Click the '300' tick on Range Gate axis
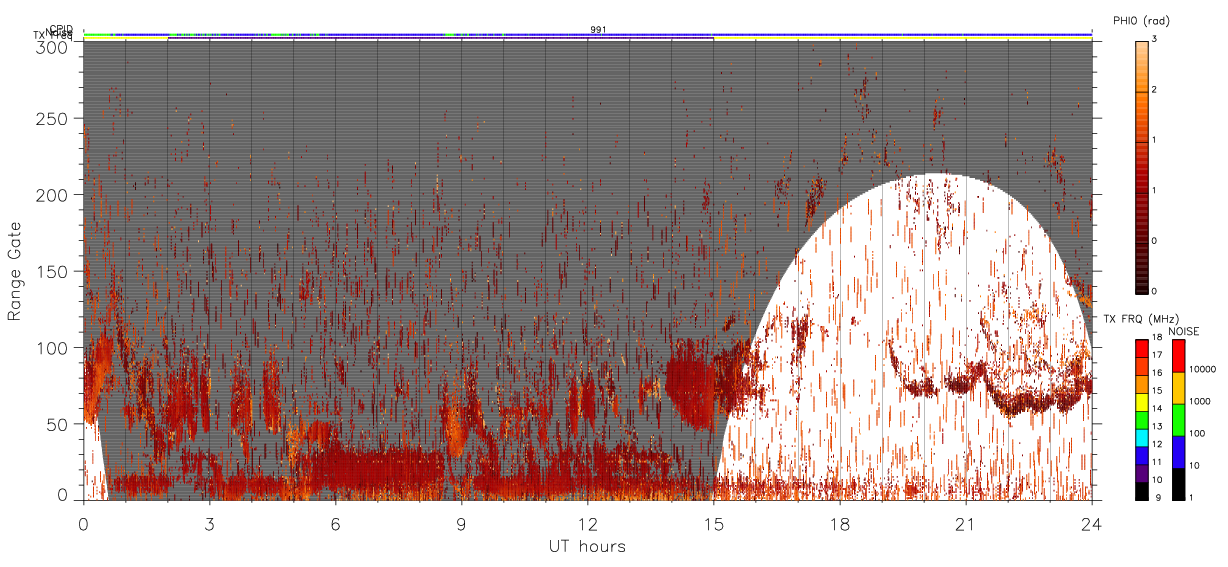 [x=53, y=47]
